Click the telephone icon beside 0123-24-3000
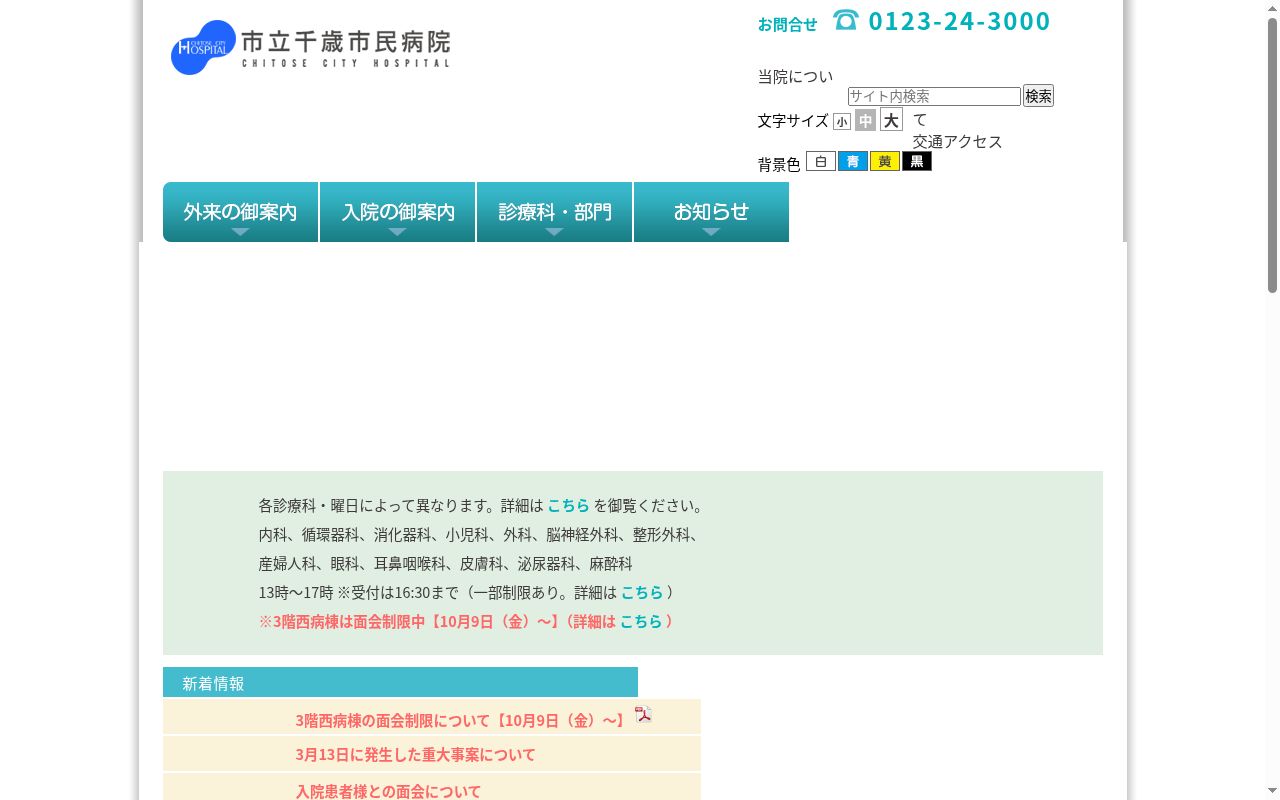 click(x=846, y=20)
